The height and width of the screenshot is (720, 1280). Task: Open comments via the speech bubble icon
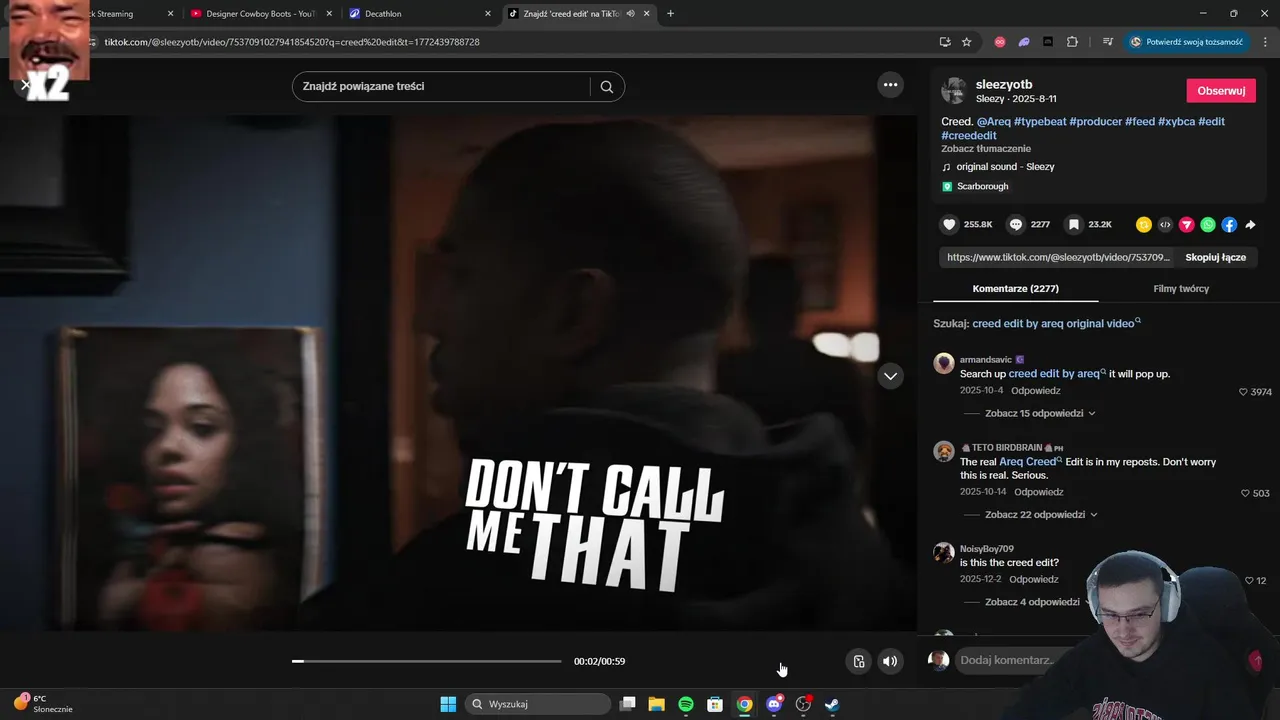[1016, 225]
